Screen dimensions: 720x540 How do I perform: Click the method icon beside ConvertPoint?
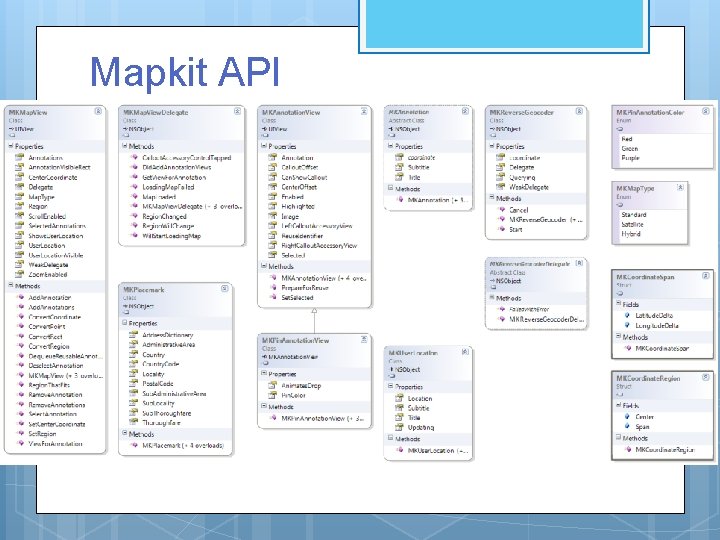pyautogui.click(x=20, y=326)
